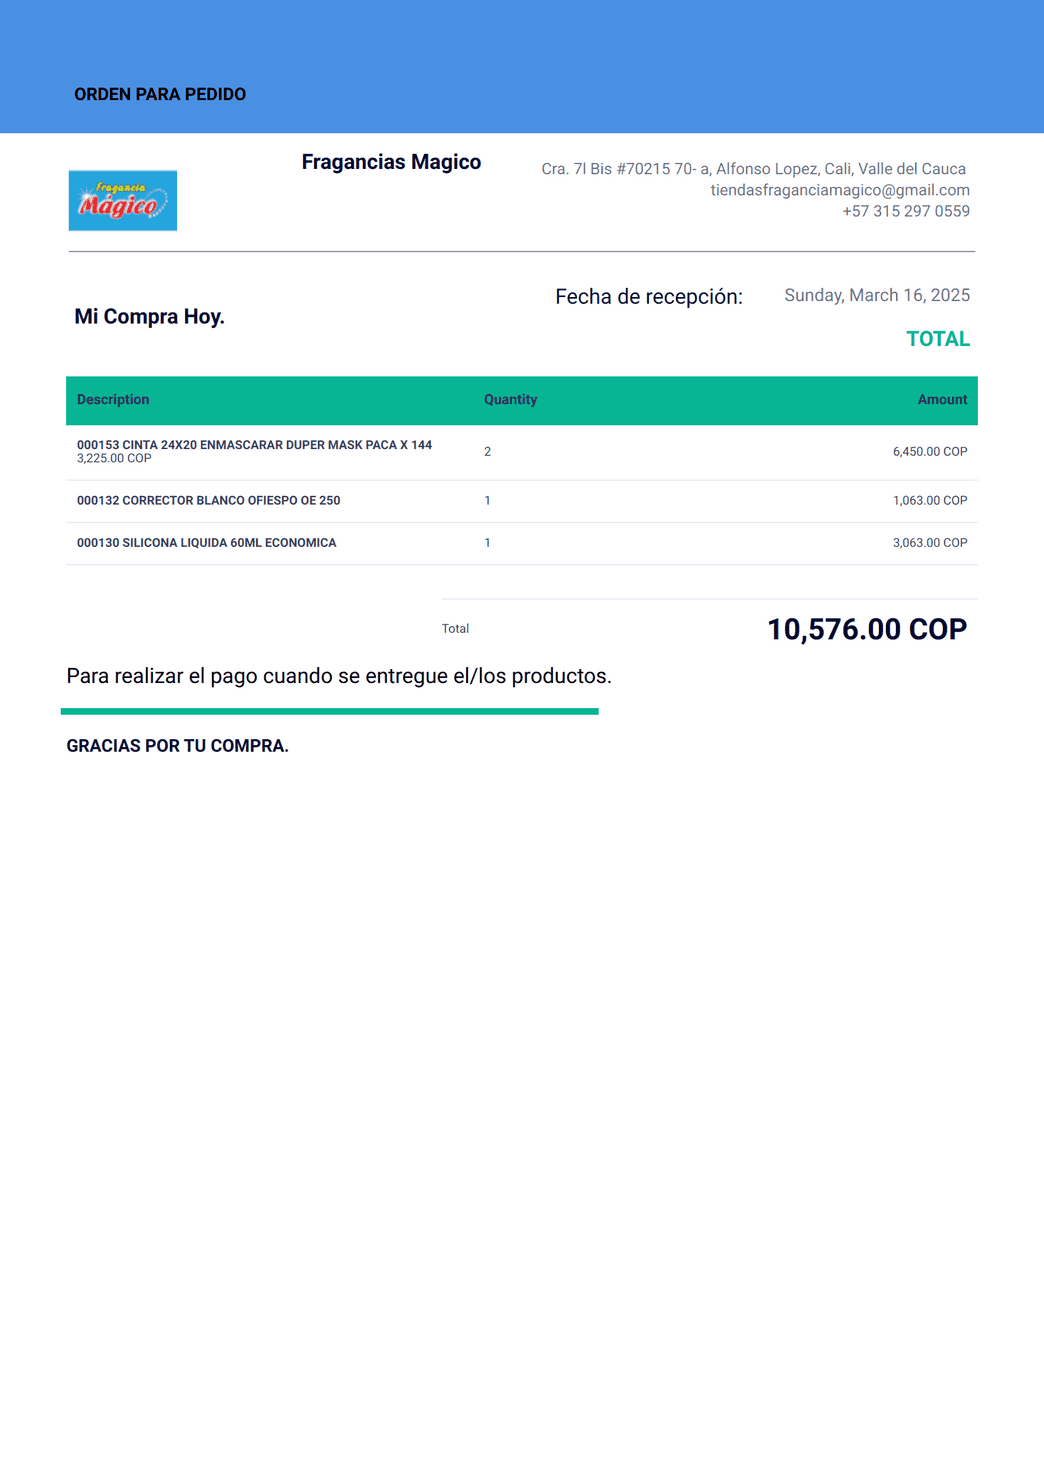Click the Amount column header
This screenshot has width=1044, height=1477.
pos(942,399)
